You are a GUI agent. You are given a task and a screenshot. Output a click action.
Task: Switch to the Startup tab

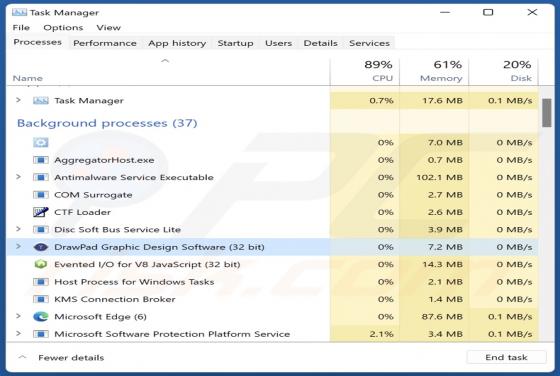(235, 43)
